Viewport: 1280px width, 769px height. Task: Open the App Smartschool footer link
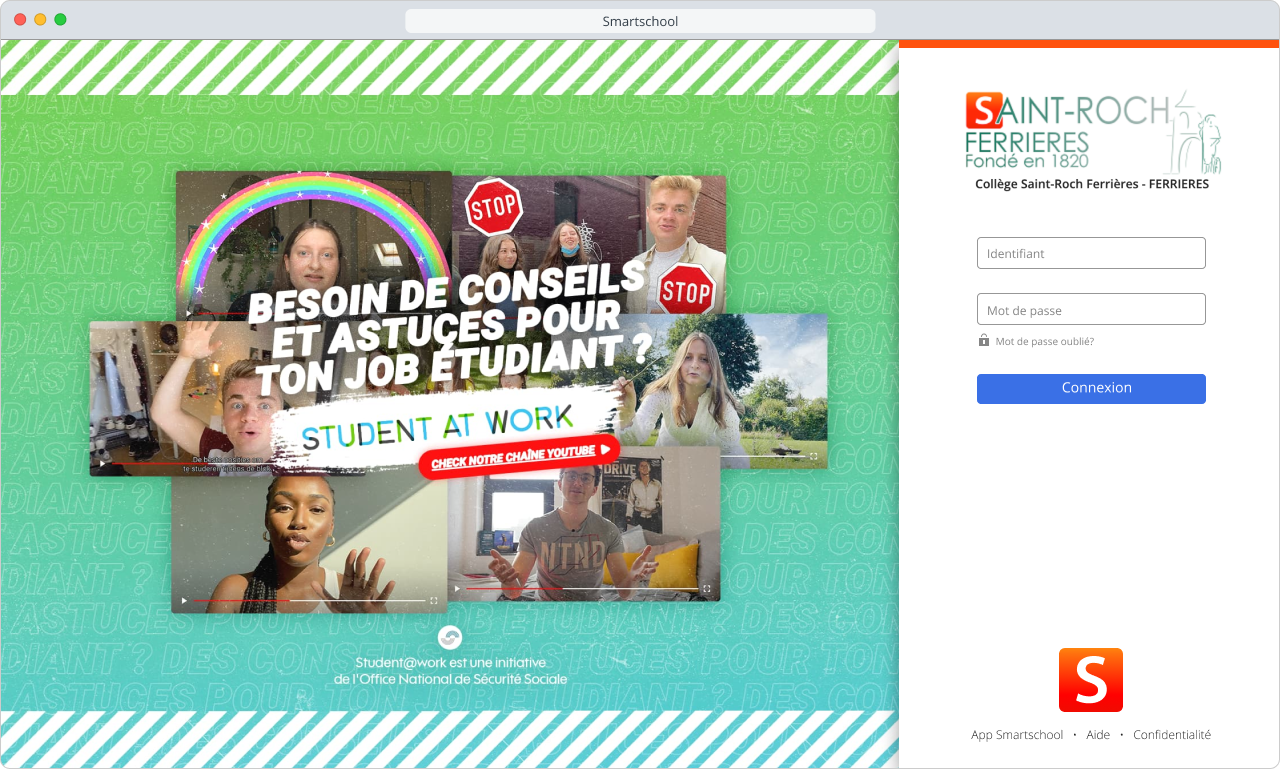(x=1017, y=735)
